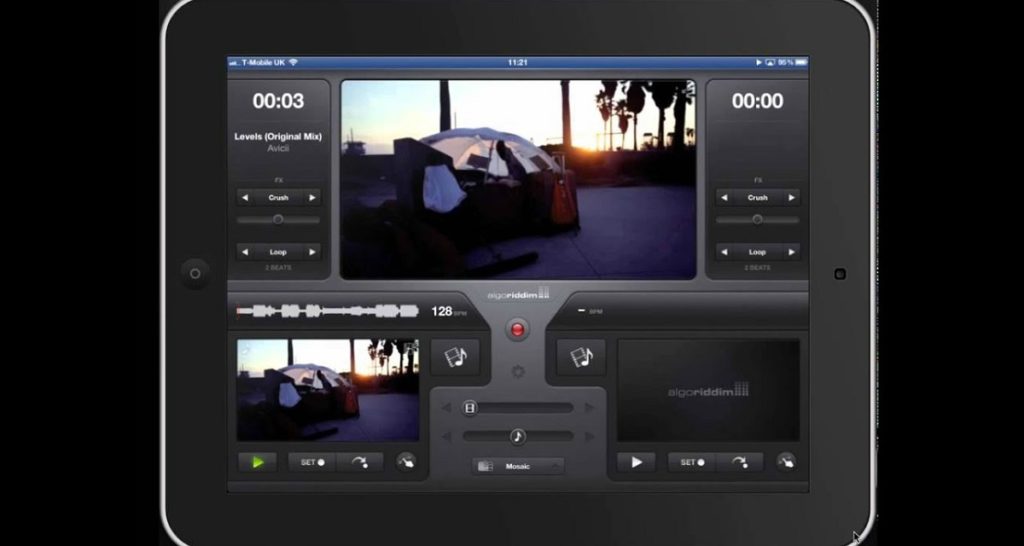Open the Mosaic transition dropdown

(518, 466)
